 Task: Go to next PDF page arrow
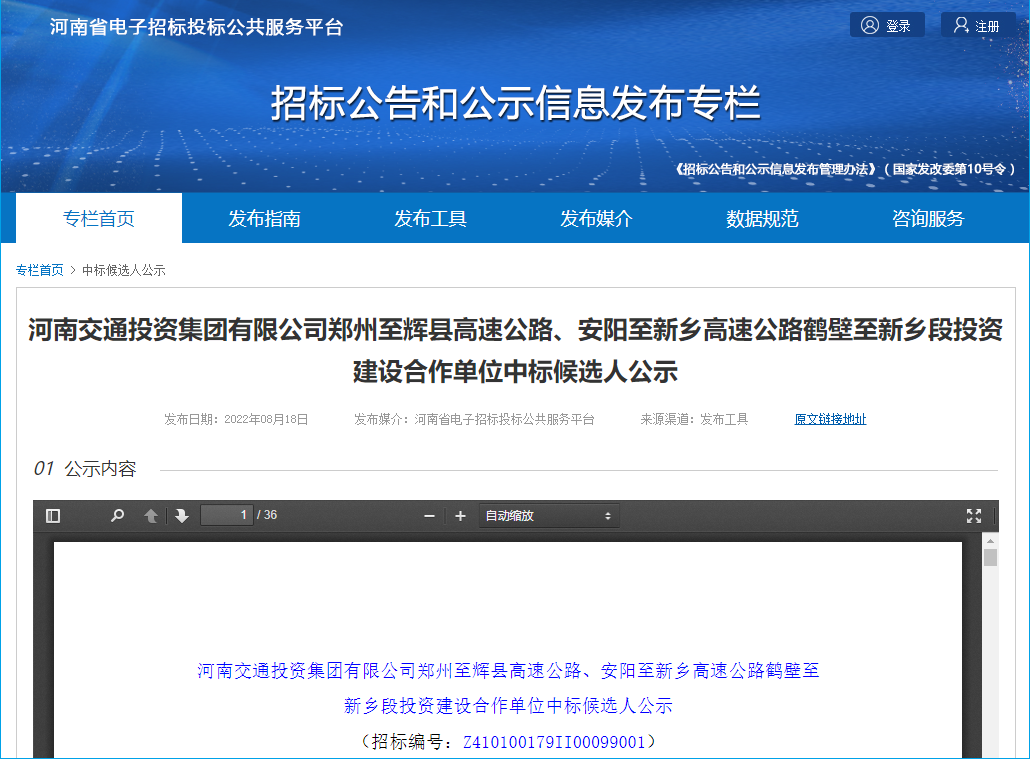181,516
